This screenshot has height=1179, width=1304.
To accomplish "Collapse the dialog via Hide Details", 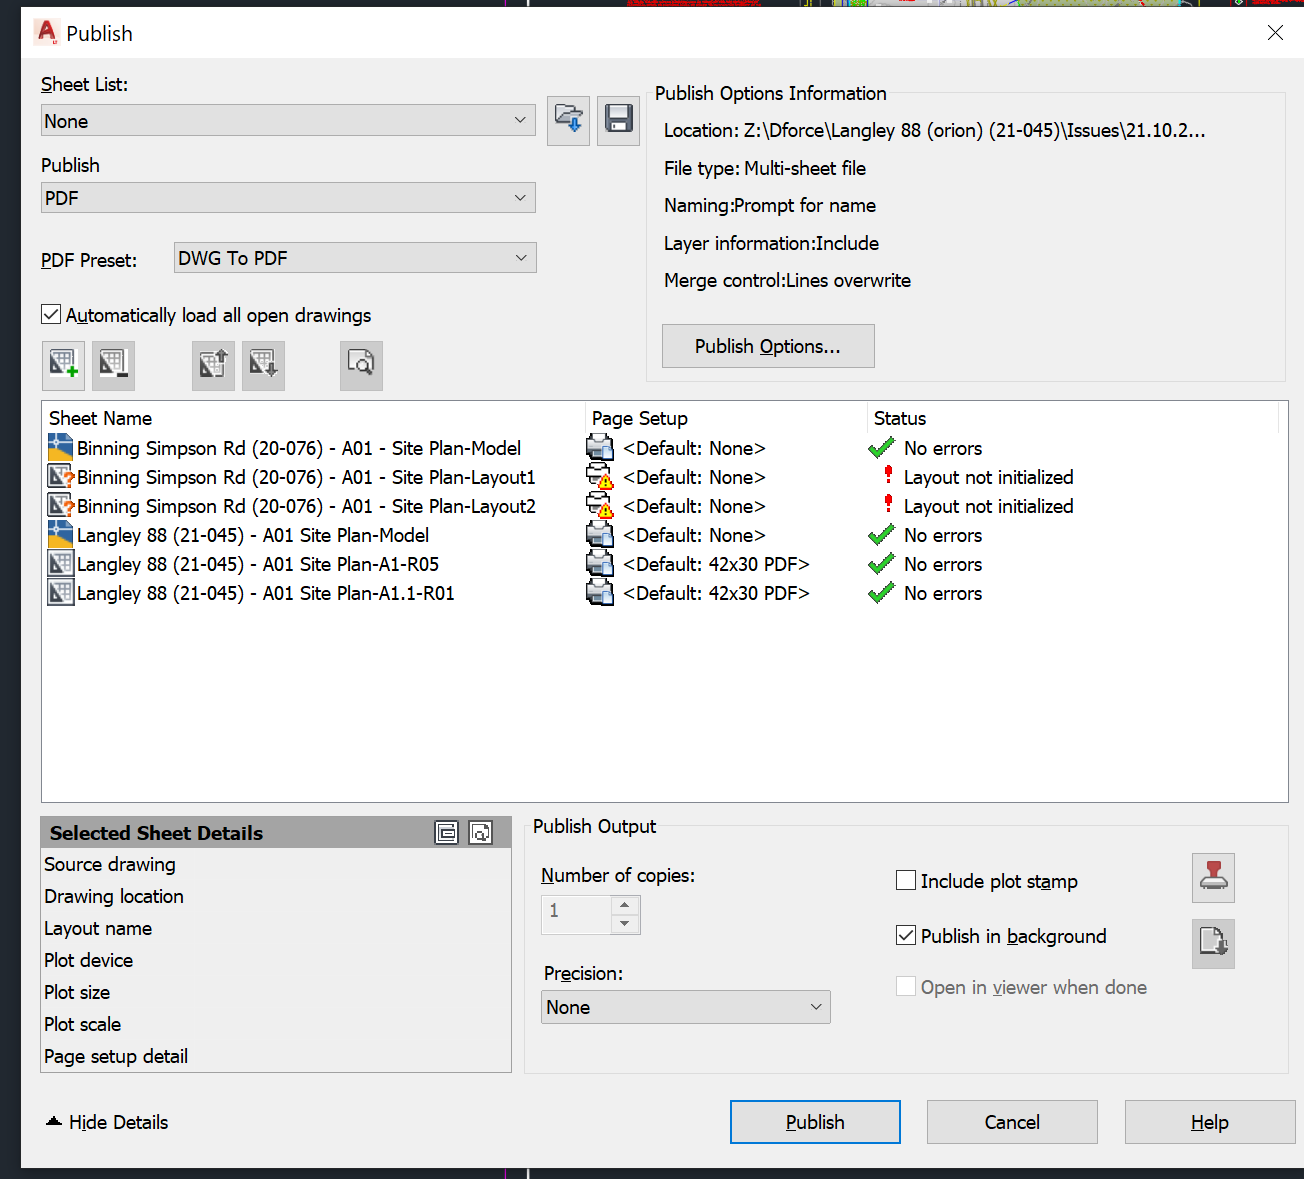I will [x=105, y=1121].
